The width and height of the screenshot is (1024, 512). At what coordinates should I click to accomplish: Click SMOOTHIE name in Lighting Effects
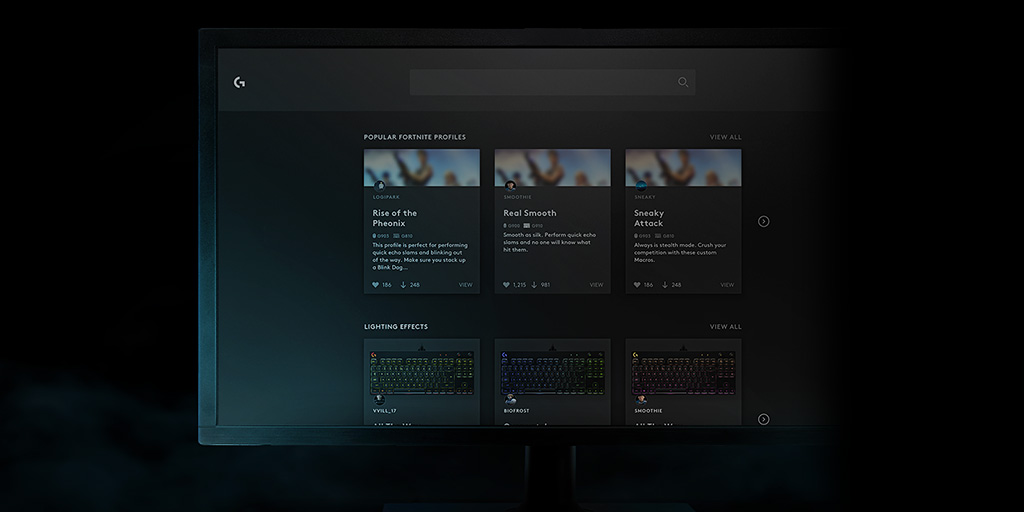648,411
